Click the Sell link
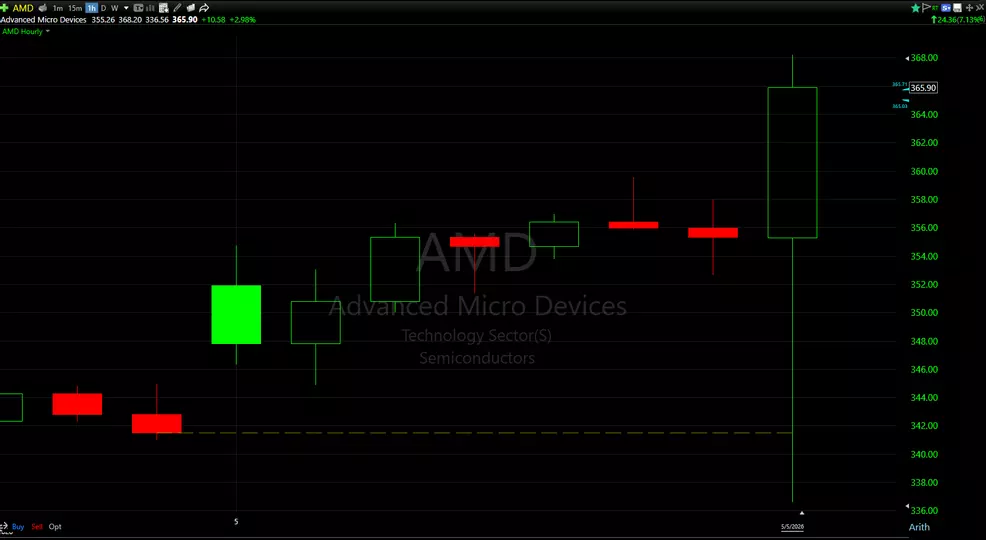This screenshot has height=540, width=986. (x=37, y=527)
